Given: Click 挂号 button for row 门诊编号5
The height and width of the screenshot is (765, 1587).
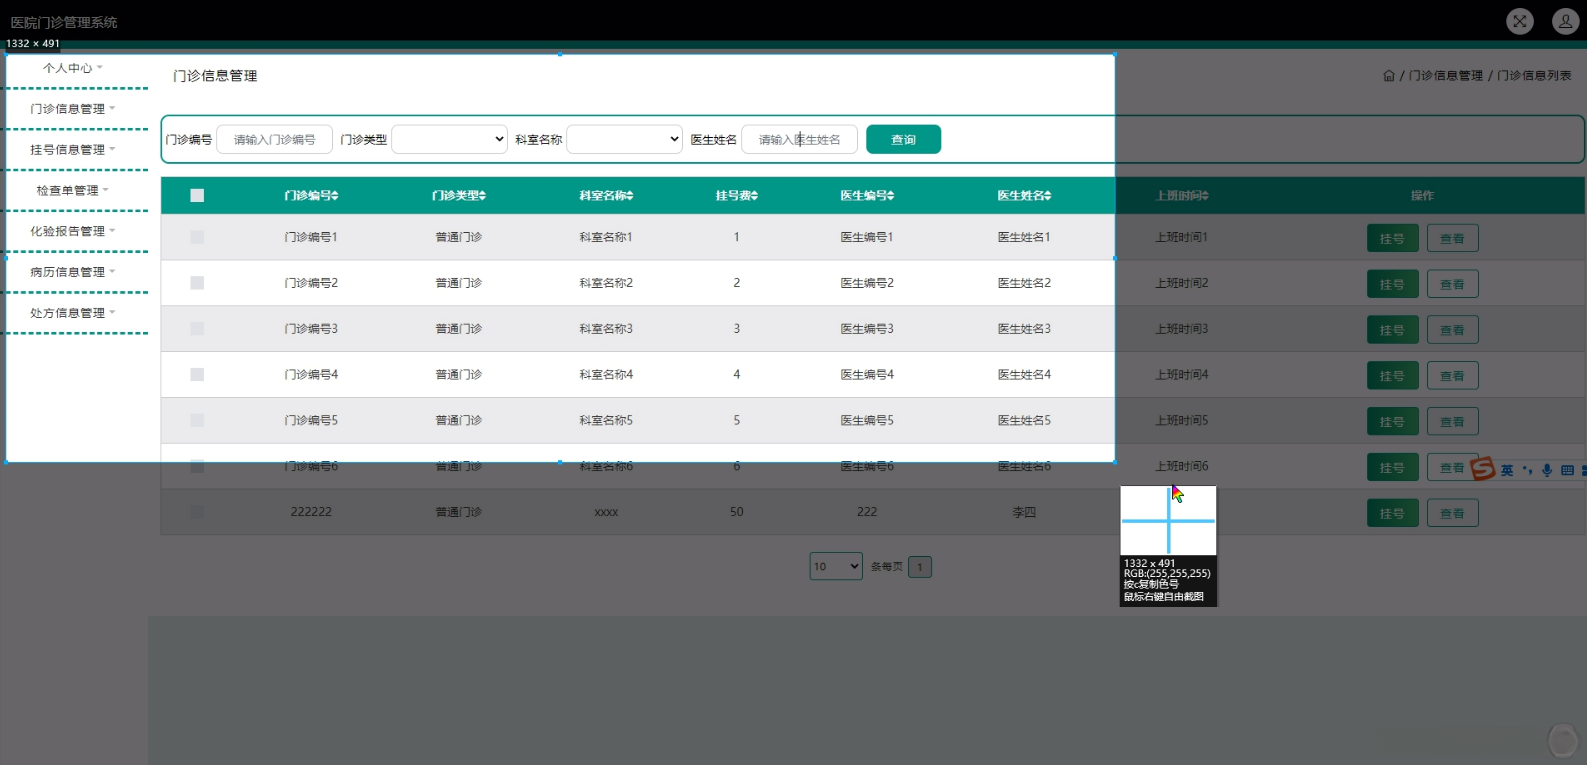Looking at the screenshot, I should [1393, 422].
